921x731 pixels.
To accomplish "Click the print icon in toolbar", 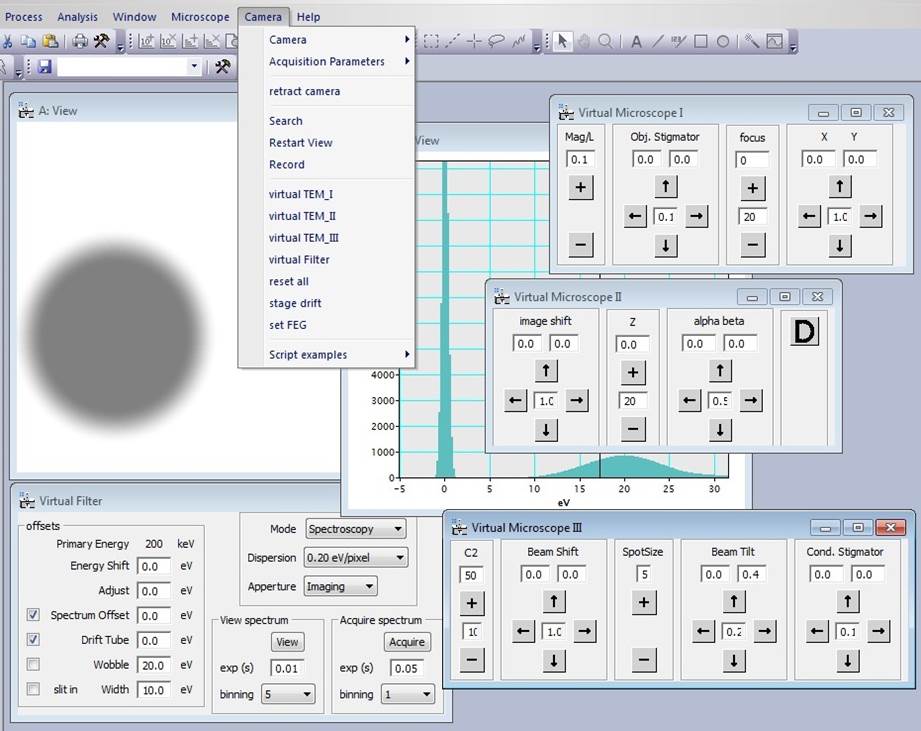I will (80, 41).
